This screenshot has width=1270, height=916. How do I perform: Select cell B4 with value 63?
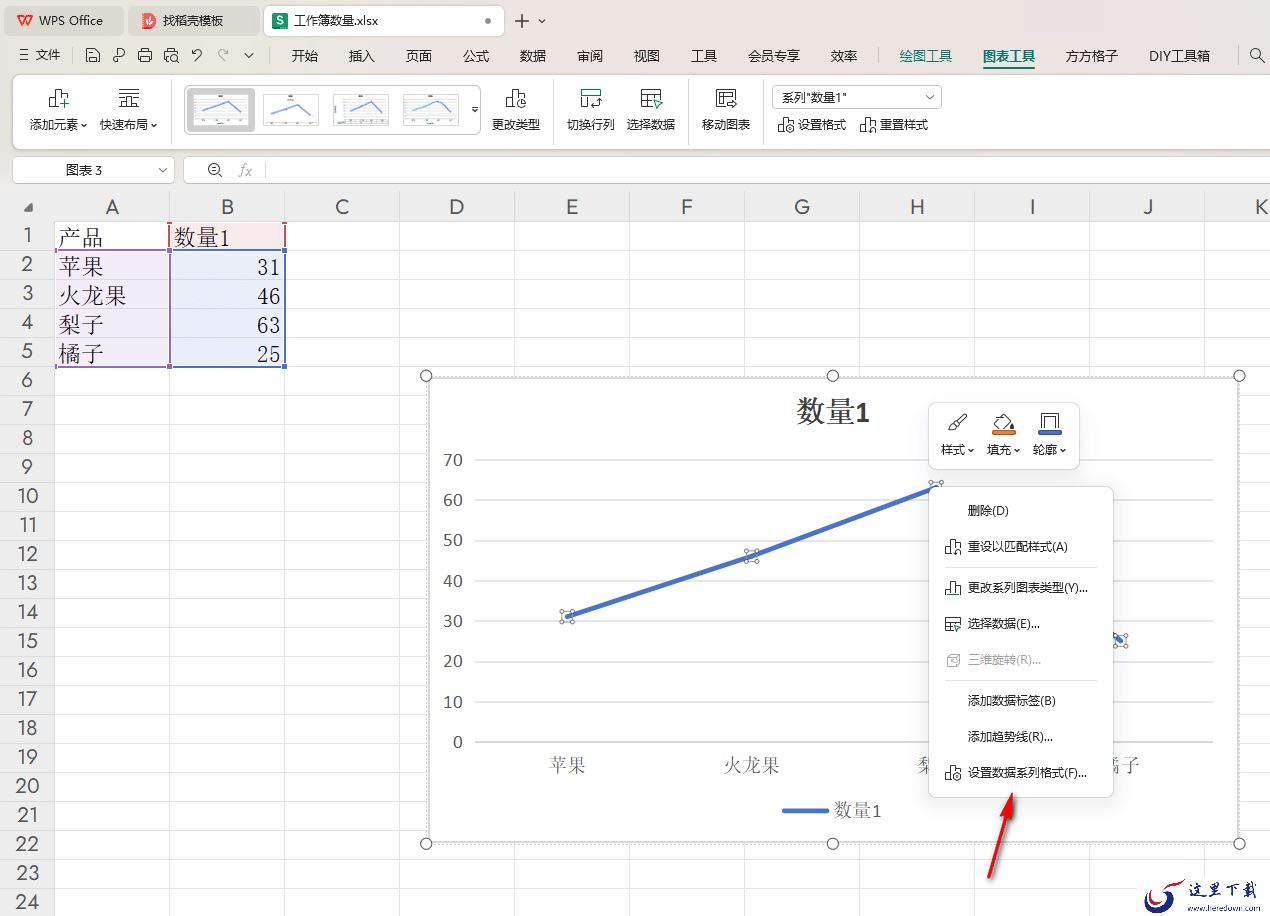click(x=227, y=325)
